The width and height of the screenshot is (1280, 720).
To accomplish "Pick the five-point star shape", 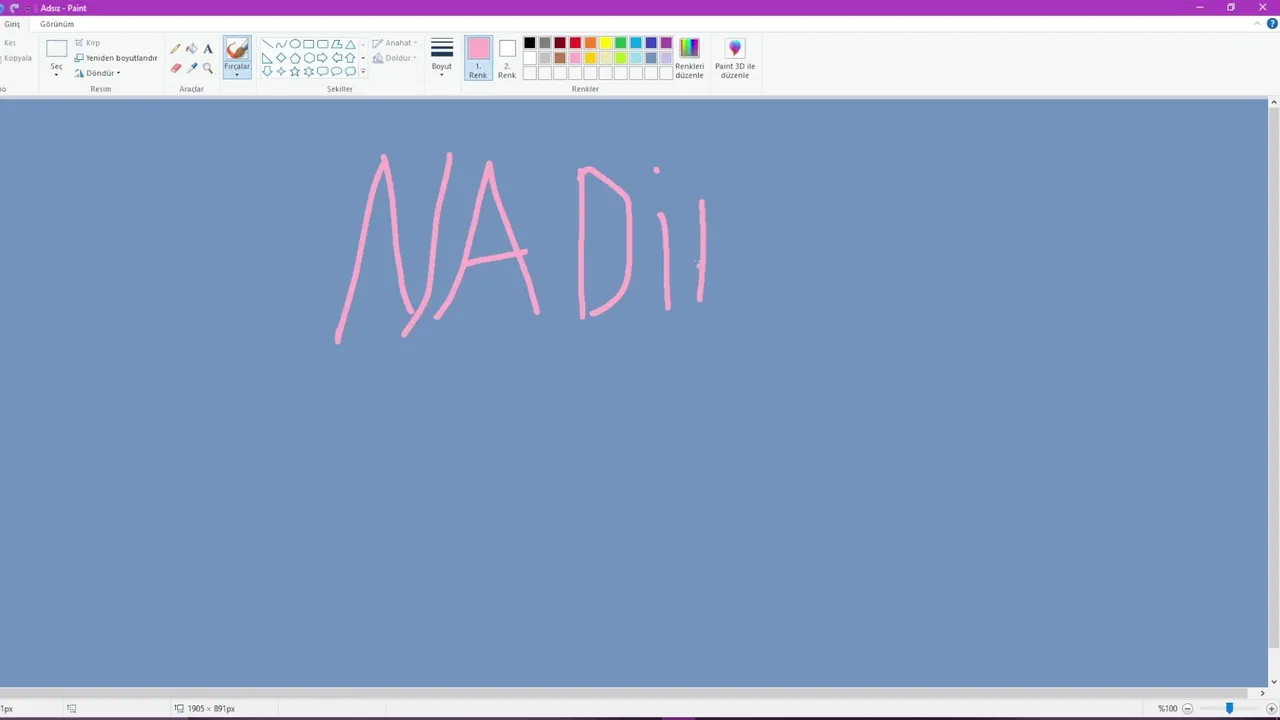I will click(x=295, y=72).
